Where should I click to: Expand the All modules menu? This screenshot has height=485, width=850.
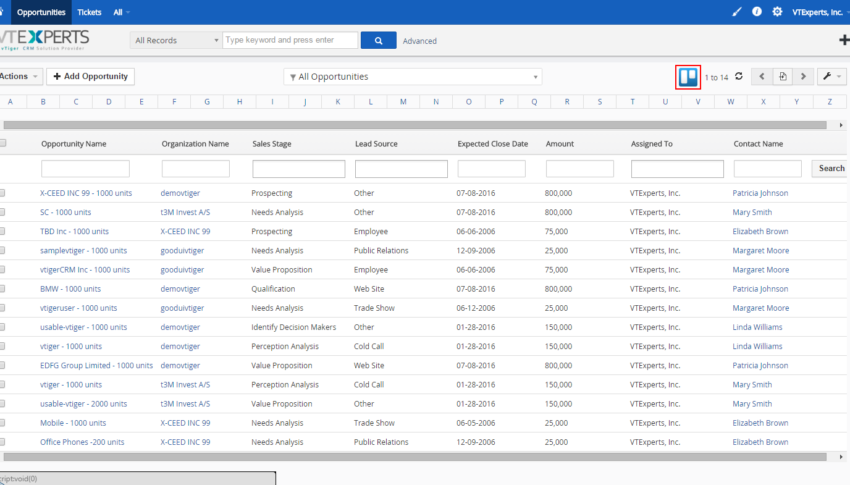[121, 12]
